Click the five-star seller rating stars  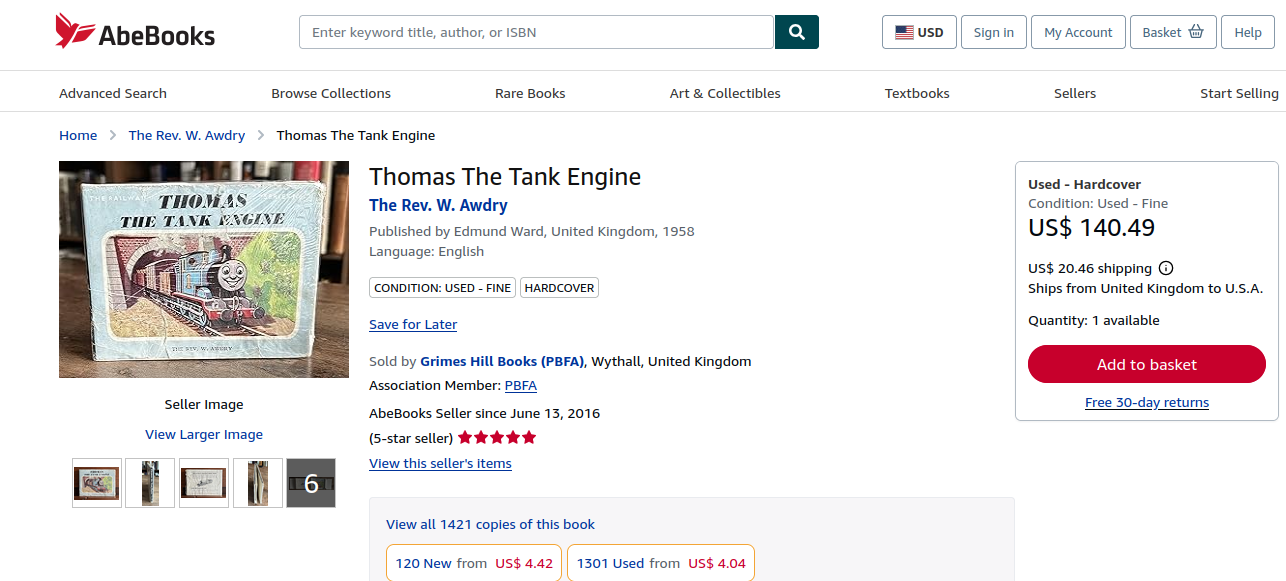coord(497,438)
